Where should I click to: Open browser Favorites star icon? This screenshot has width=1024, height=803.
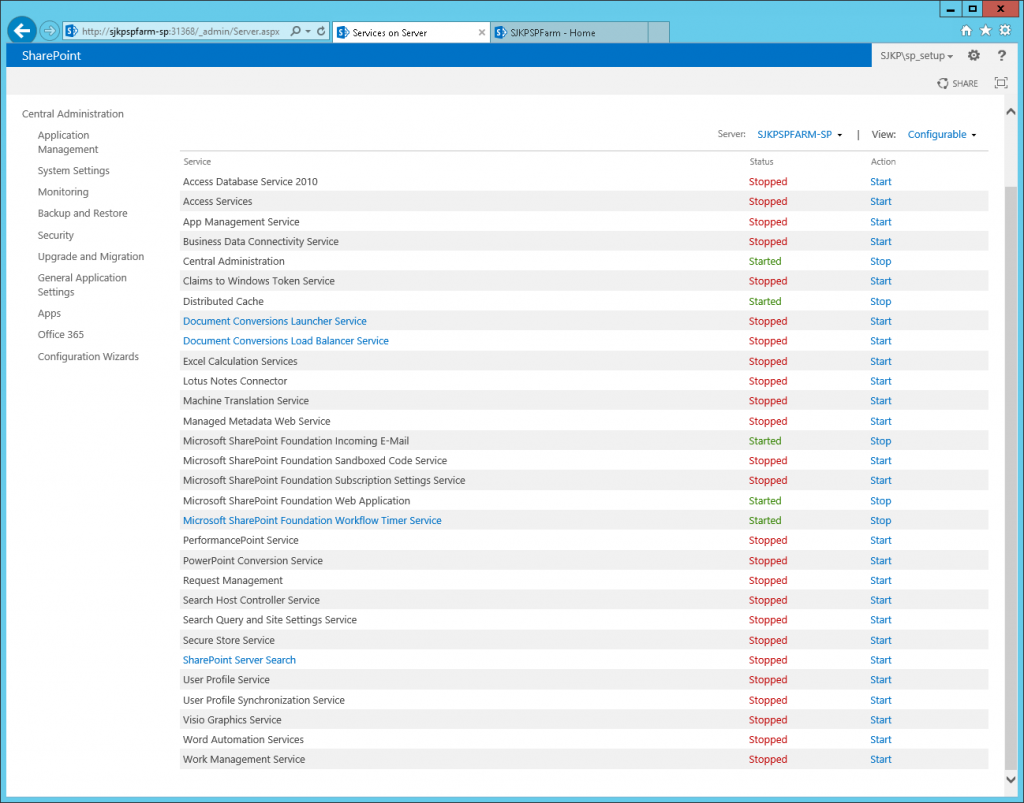(985, 31)
